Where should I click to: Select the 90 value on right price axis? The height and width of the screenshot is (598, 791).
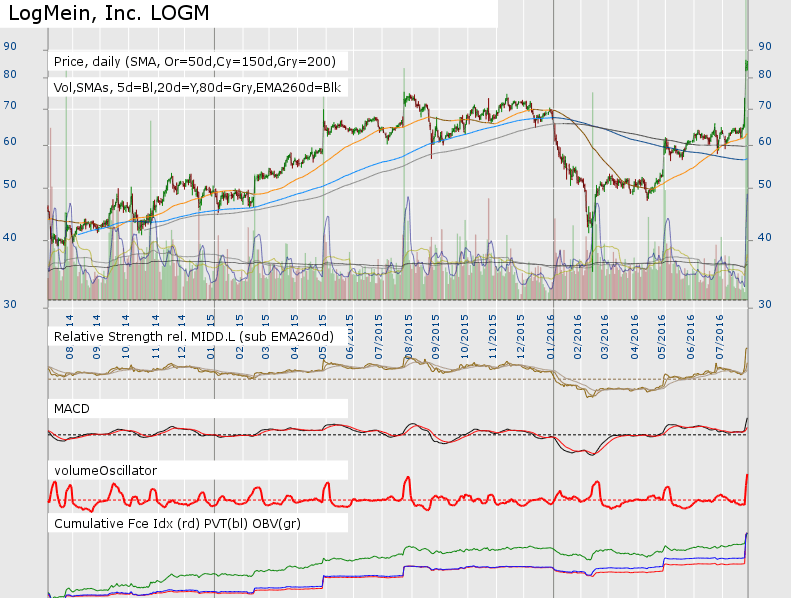765,46
